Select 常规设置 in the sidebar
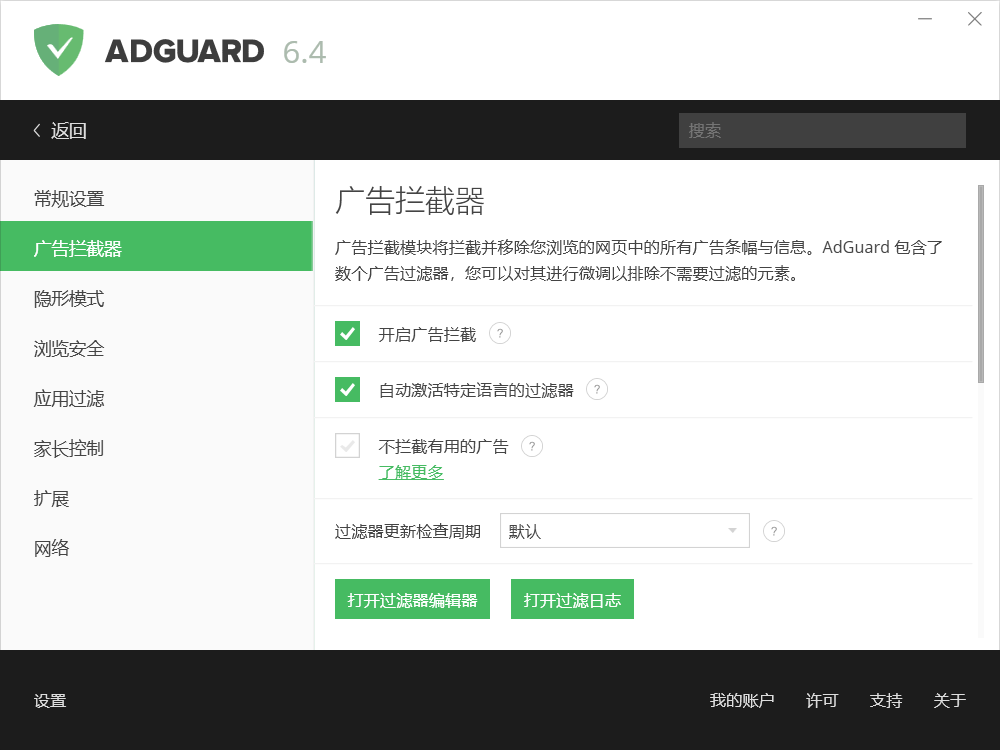The height and width of the screenshot is (750, 1000). click(x=157, y=198)
